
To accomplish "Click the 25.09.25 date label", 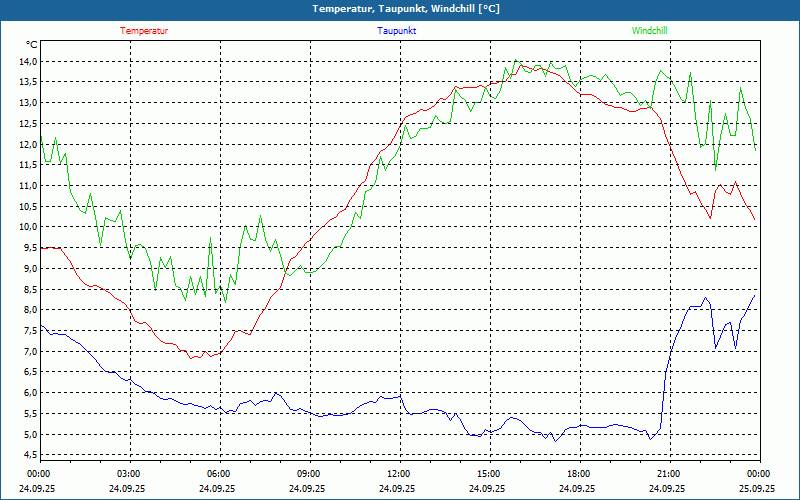I will click(756, 489).
